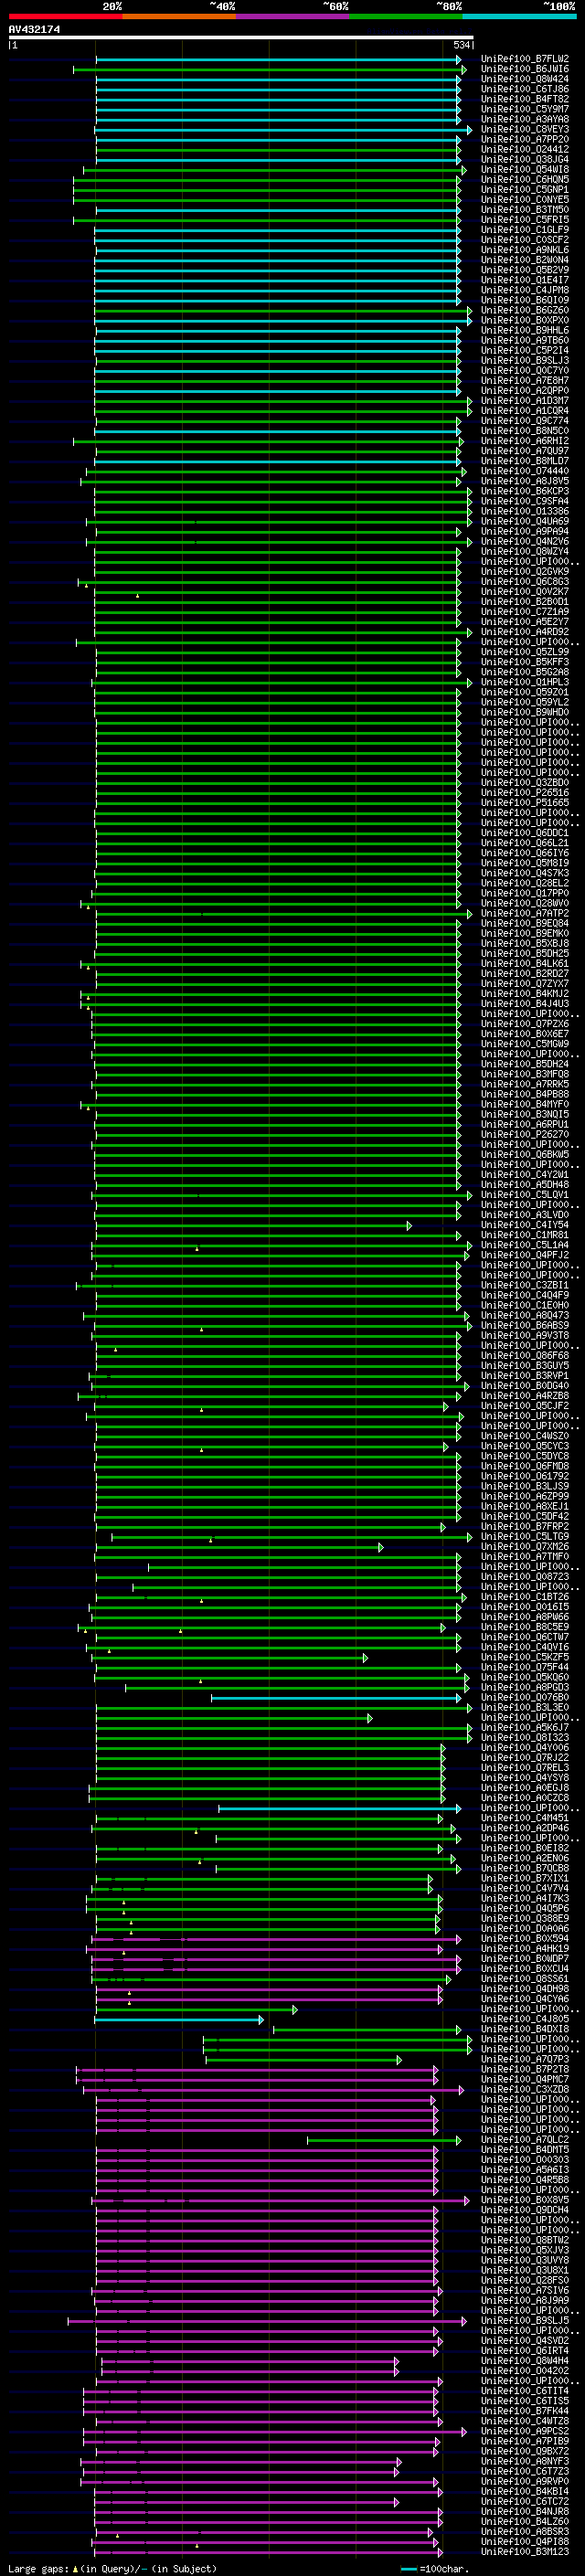This screenshot has width=585, height=2576.
Task: Click the white query sequence bar
Action: point(241,38)
